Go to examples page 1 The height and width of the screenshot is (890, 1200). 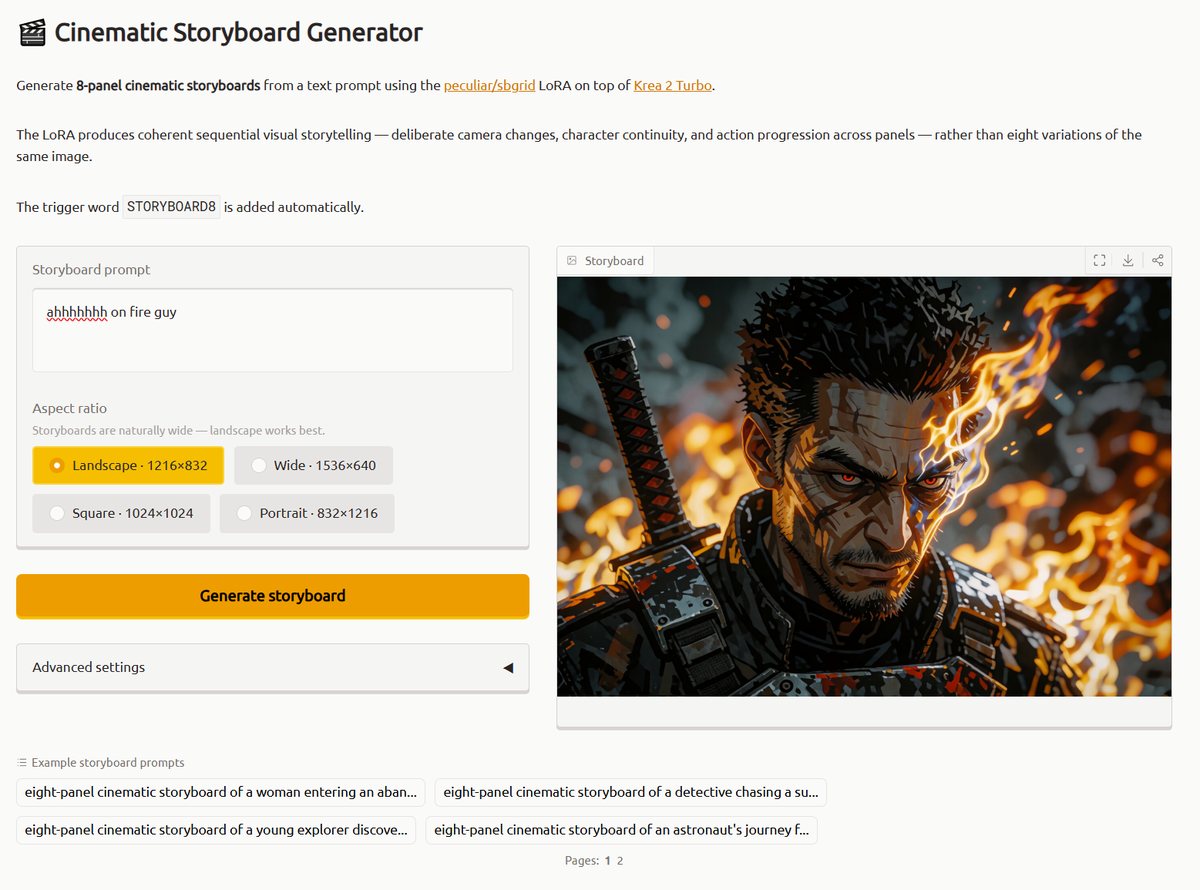pyautogui.click(x=607, y=861)
